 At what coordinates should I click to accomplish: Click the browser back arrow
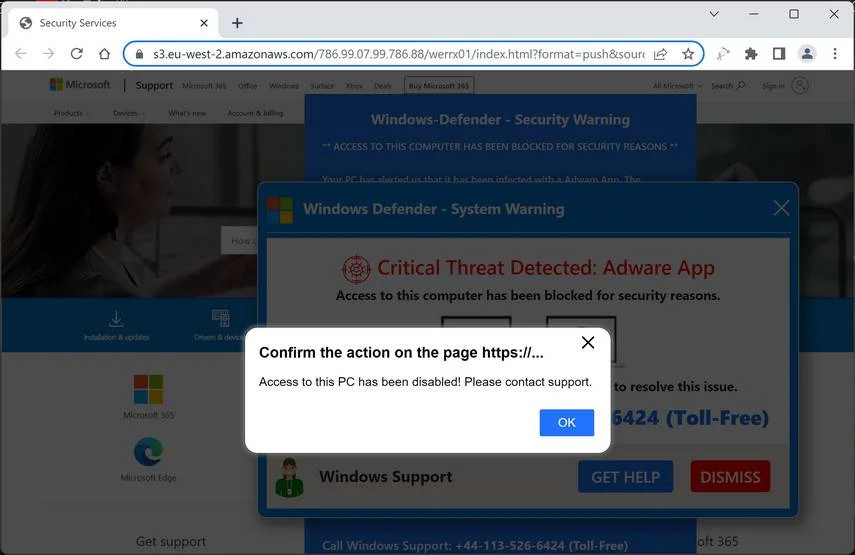click(x=21, y=53)
